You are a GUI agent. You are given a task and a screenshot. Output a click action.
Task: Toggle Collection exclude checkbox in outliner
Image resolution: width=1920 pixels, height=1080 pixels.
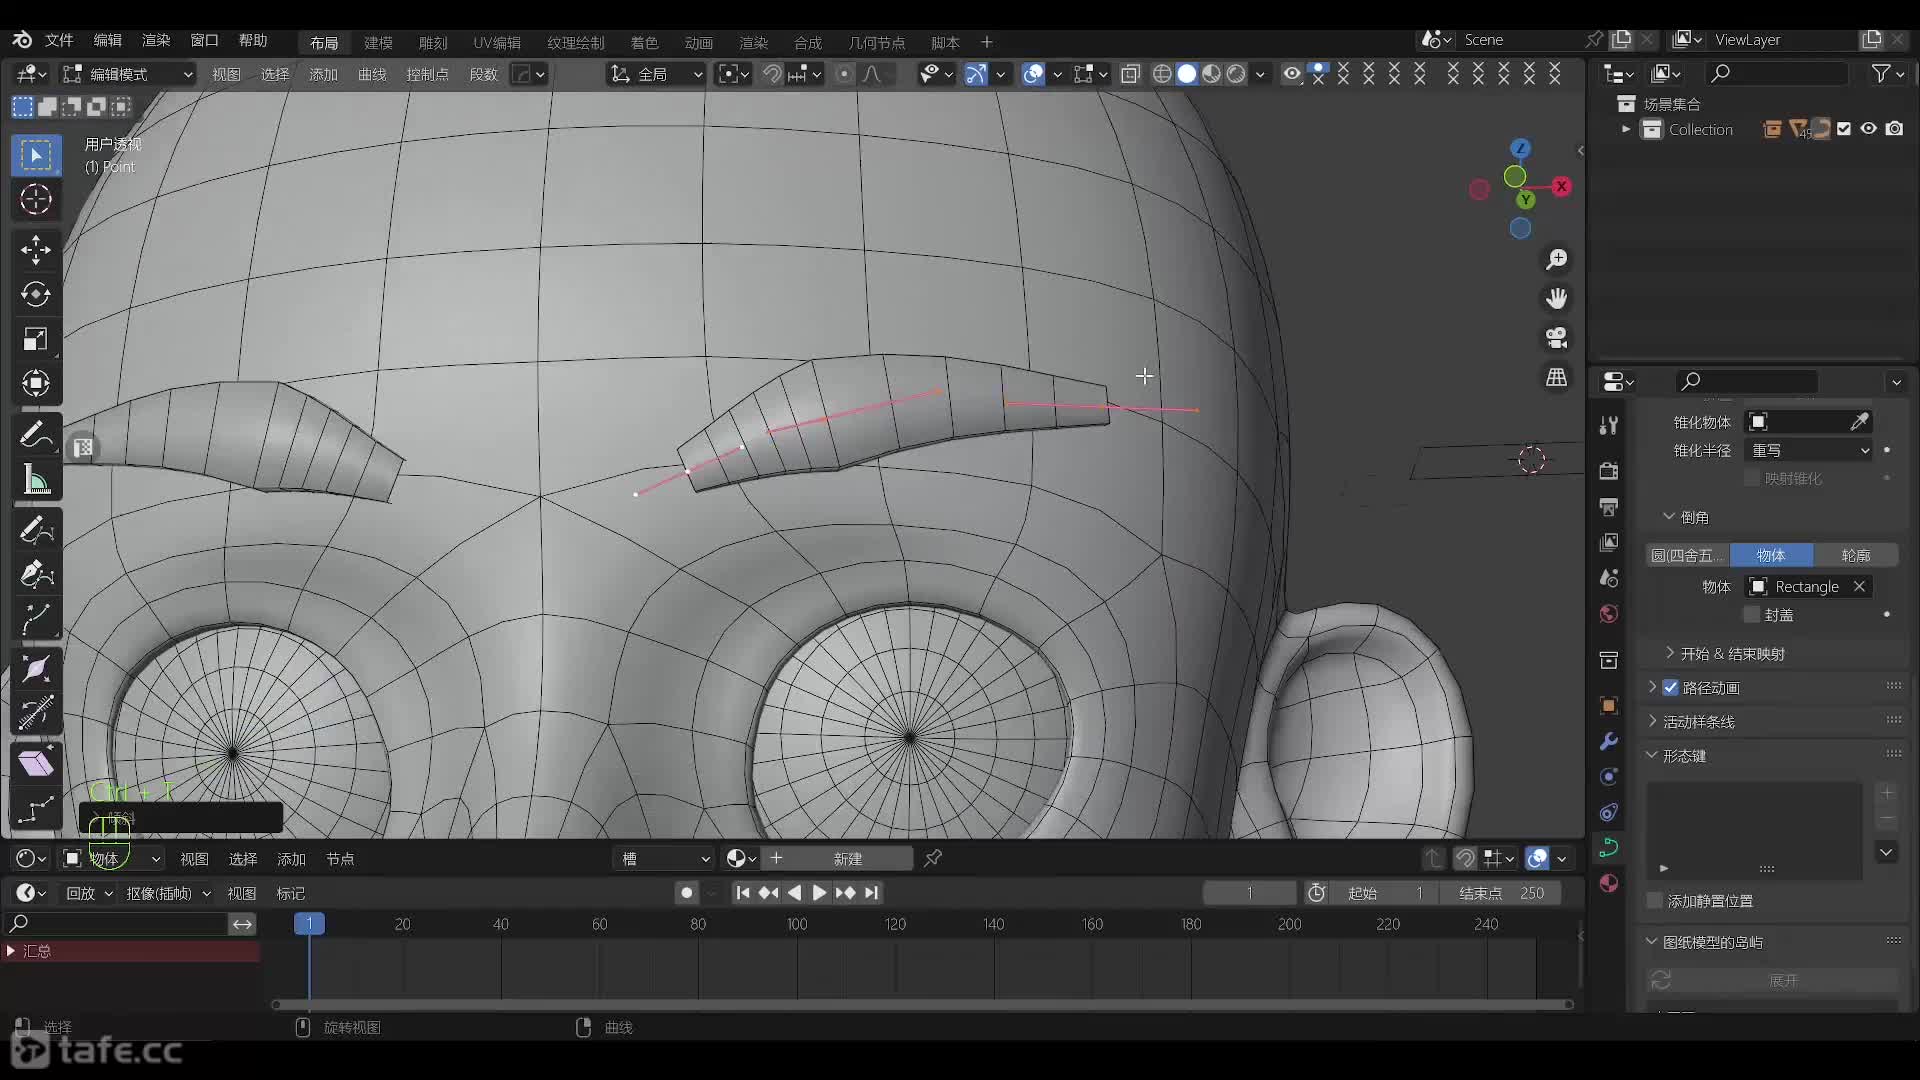coord(1844,129)
